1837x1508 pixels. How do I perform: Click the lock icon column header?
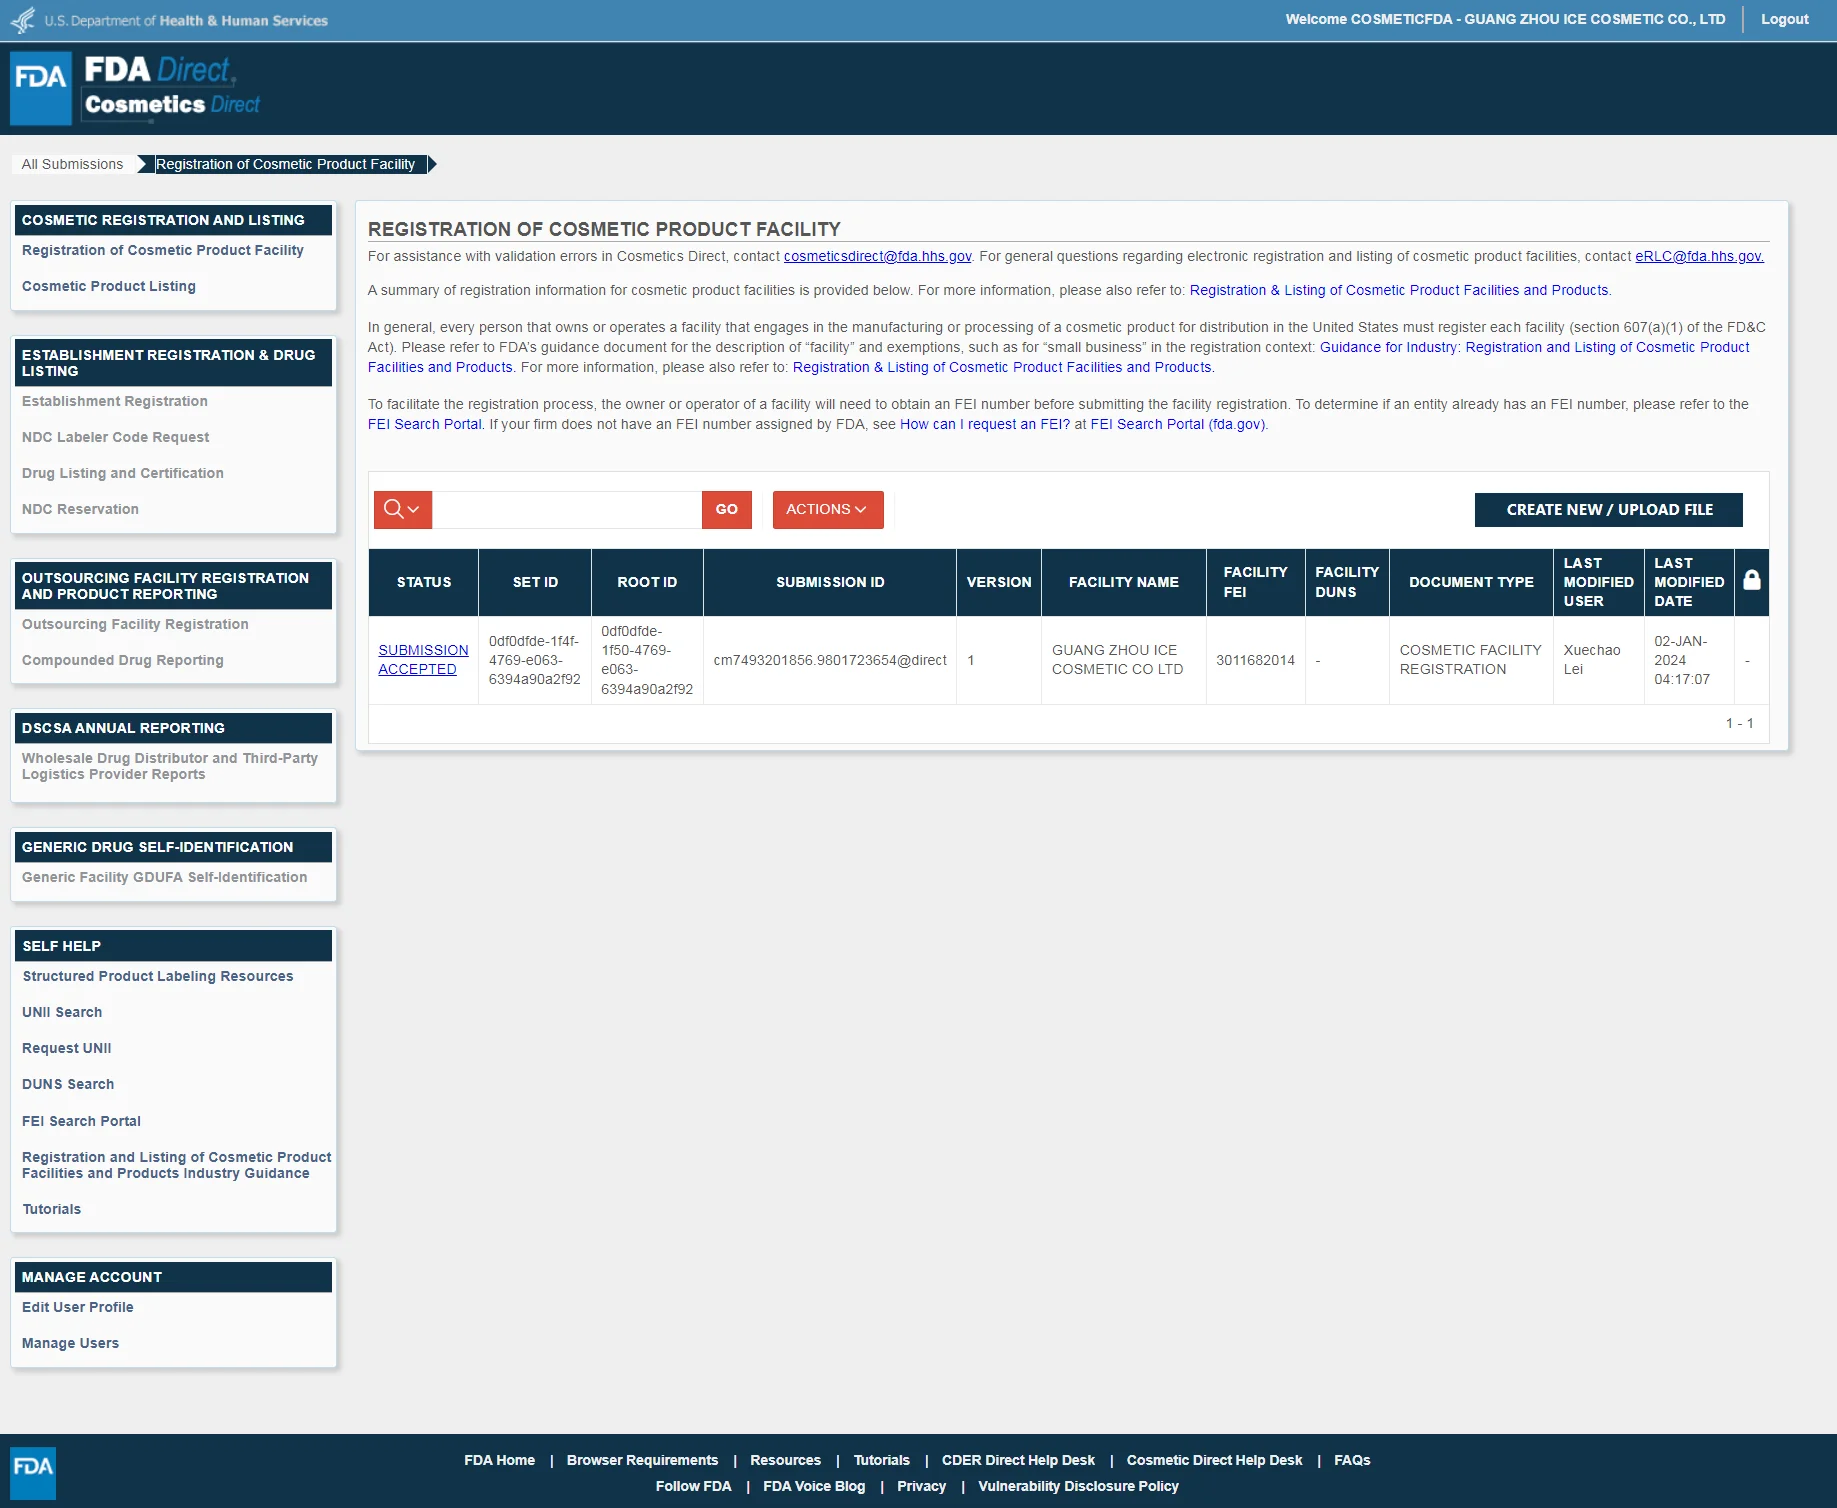(1751, 581)
